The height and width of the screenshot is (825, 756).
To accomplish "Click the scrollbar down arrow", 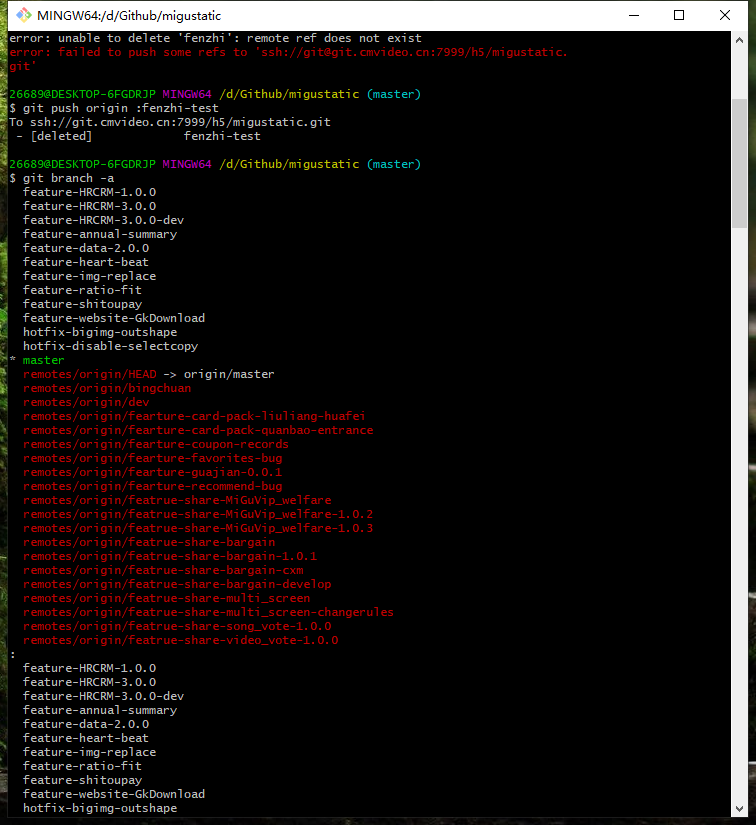I will click(739, 808).
